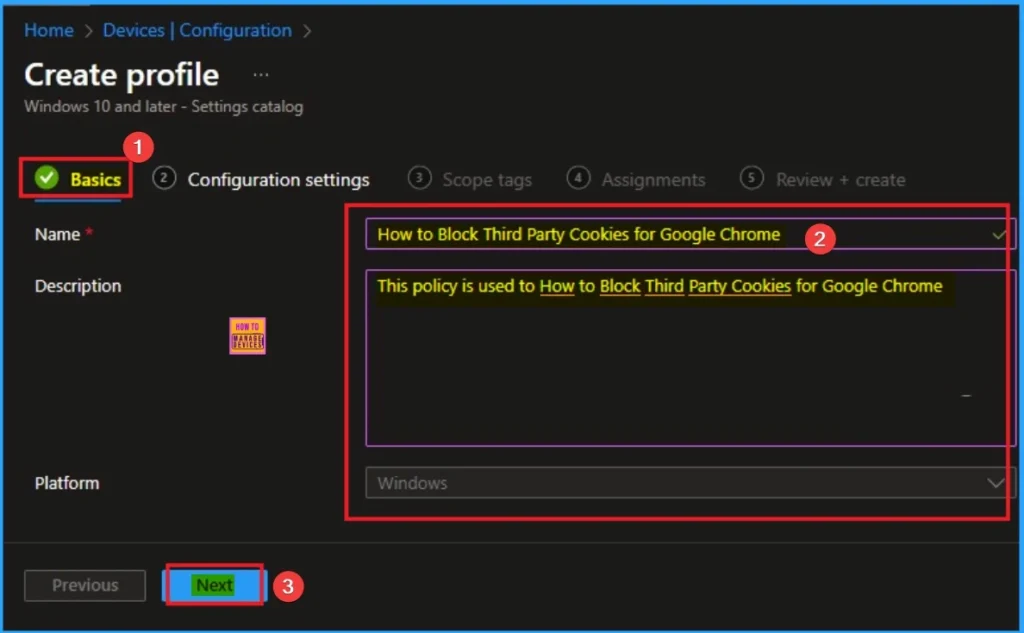Open the ellipsis menu beside Create profile
Screen dimensions: 1024x633
pyautogui.click(x=261, y=74)
